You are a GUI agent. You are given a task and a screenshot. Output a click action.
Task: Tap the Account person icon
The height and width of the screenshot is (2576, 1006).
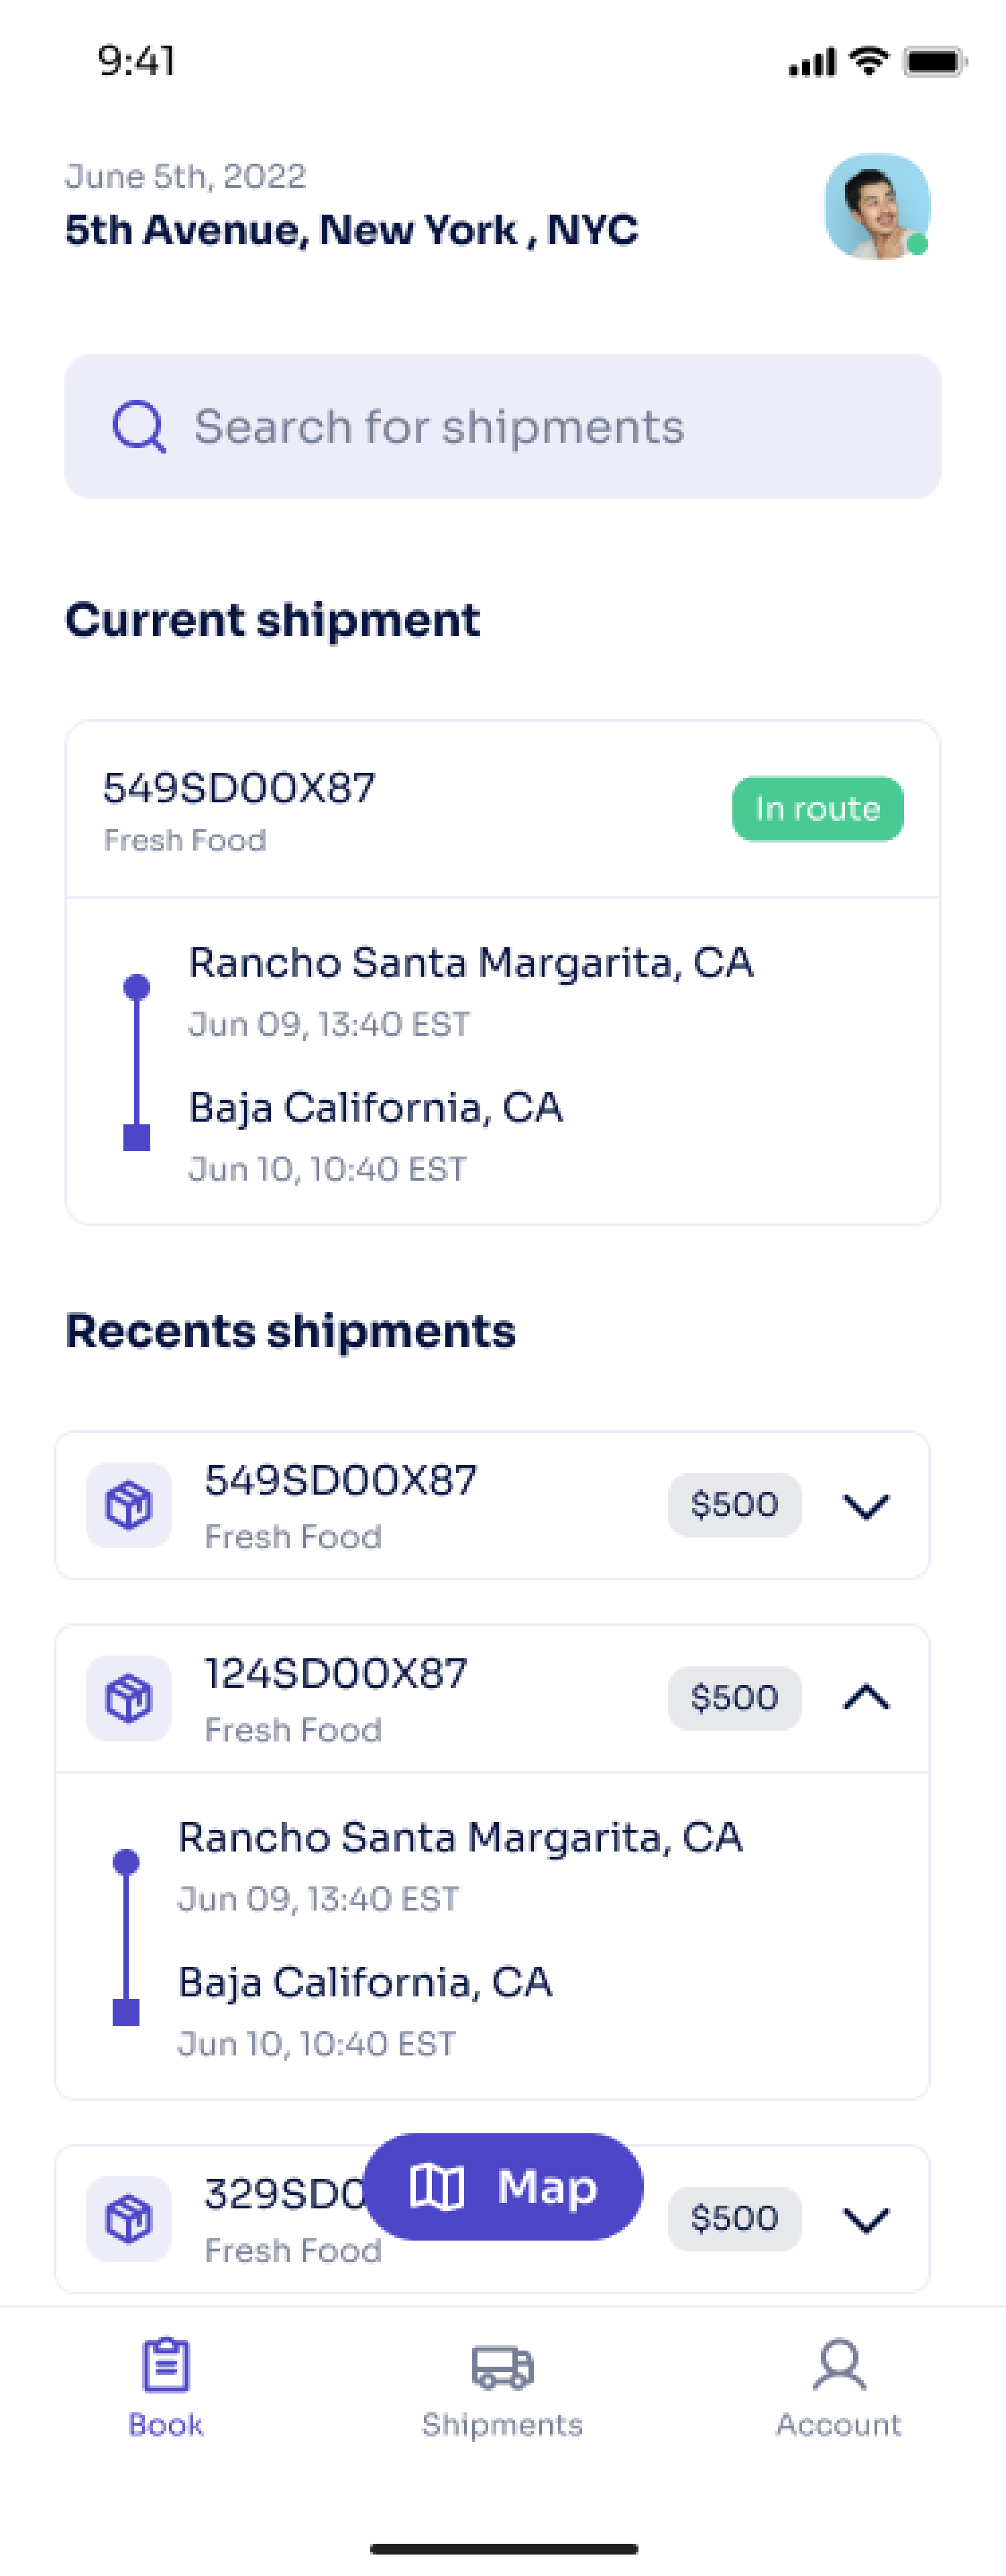[x=839, y=2364]
